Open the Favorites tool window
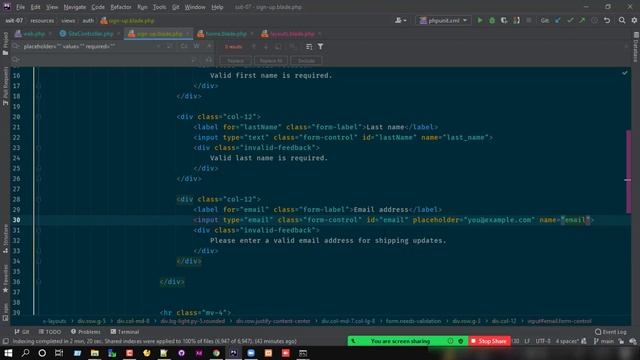The height and width of the screenshot is (360, 640). (x=5, y=279)
